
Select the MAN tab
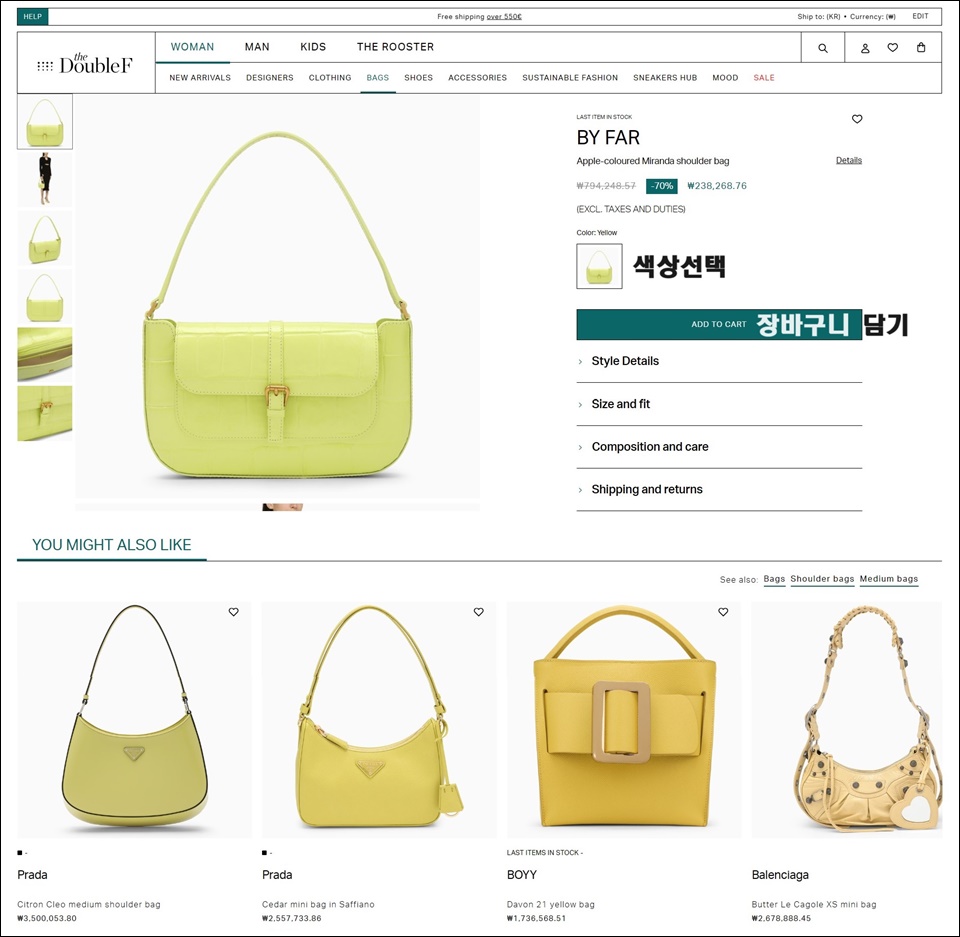click(257, 47)
